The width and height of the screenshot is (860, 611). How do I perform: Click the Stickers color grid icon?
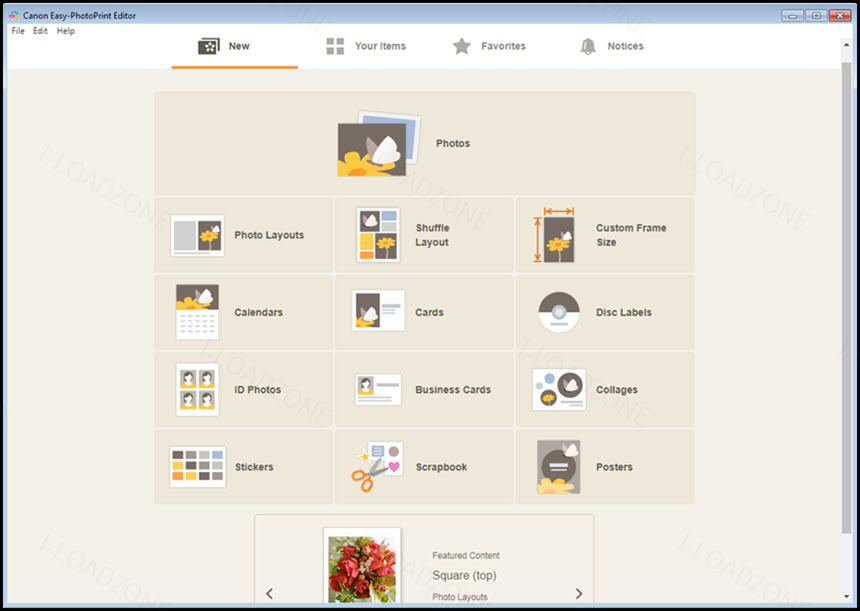point(197,467)
